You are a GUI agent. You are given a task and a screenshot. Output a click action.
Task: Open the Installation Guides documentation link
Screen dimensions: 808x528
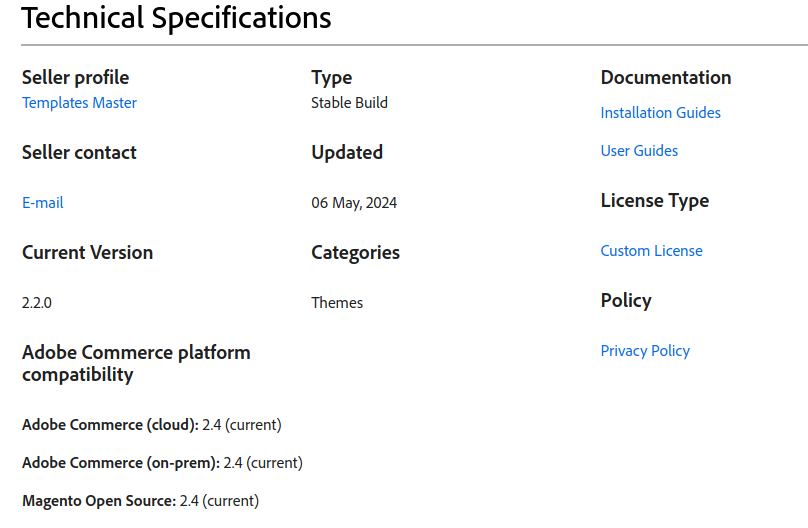click(x=660, y=113)
